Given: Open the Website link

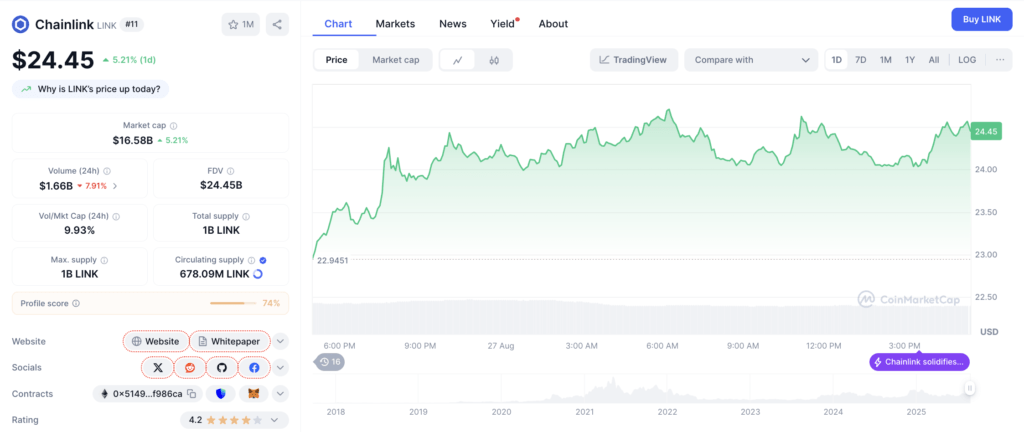Looking at the screenshot, I should pos(155,341).
